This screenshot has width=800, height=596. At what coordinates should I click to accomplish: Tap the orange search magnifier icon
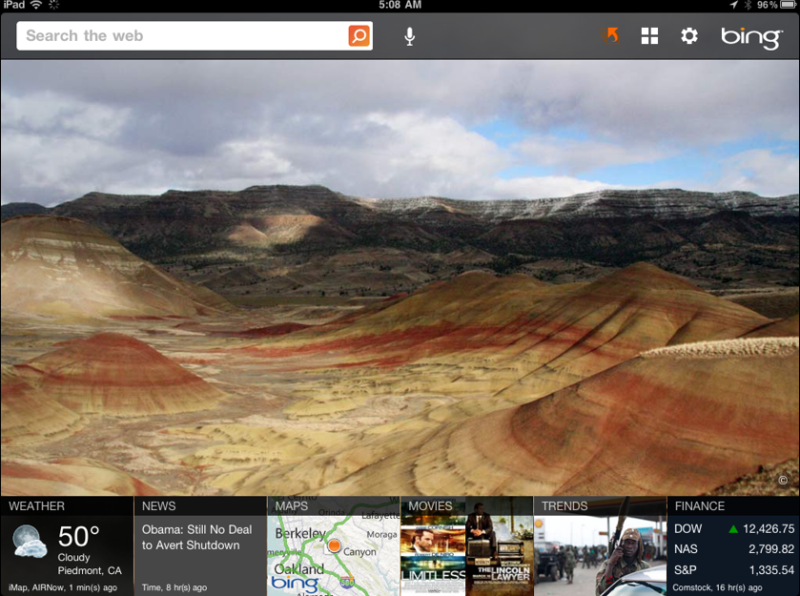pyautogui.click(x=358, y=35)
